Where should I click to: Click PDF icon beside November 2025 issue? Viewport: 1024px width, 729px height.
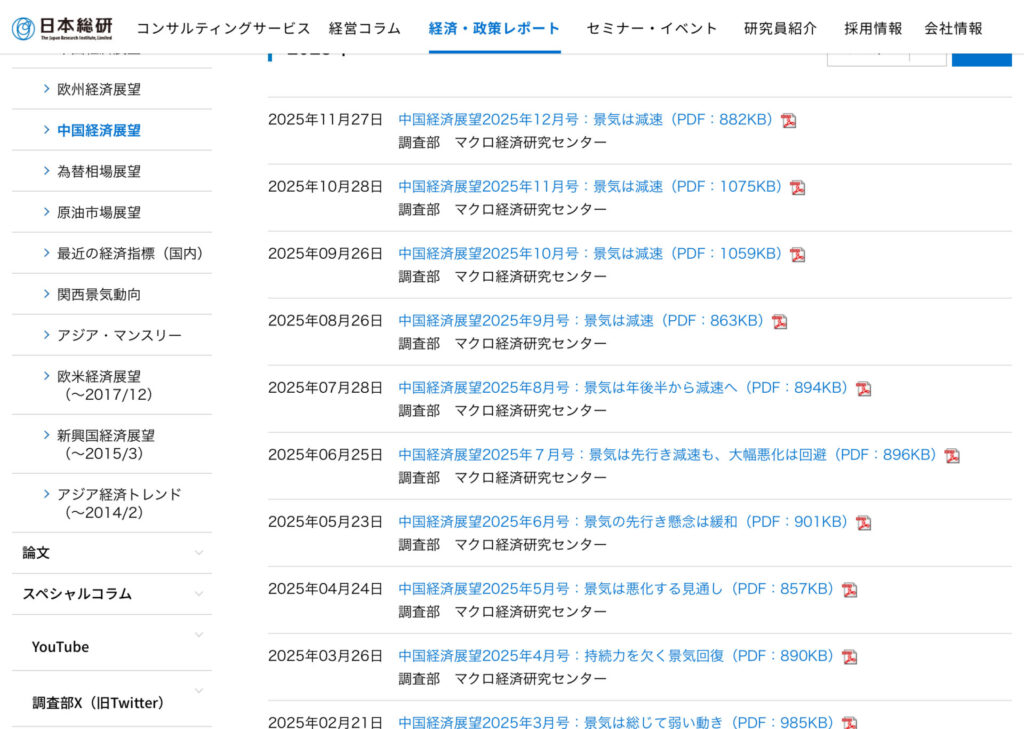(797, 188)
